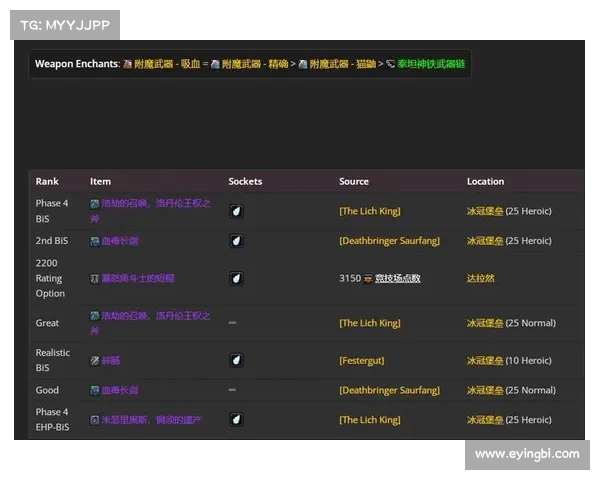Click socket gem icon in Phase 4 EHP-BiS row
The image size is (600, 480).
pyautogui.click(x=236, y=420)
